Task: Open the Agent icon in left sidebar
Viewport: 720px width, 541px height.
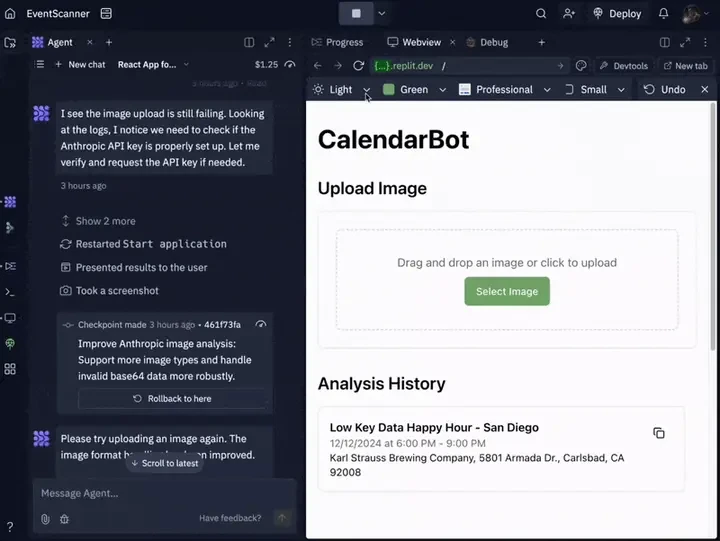Action: tap(10, 202)
